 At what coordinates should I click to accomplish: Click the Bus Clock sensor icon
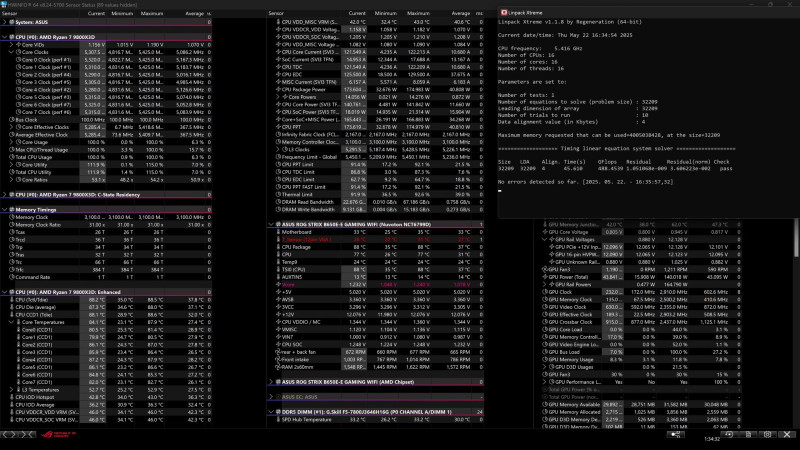12,120
